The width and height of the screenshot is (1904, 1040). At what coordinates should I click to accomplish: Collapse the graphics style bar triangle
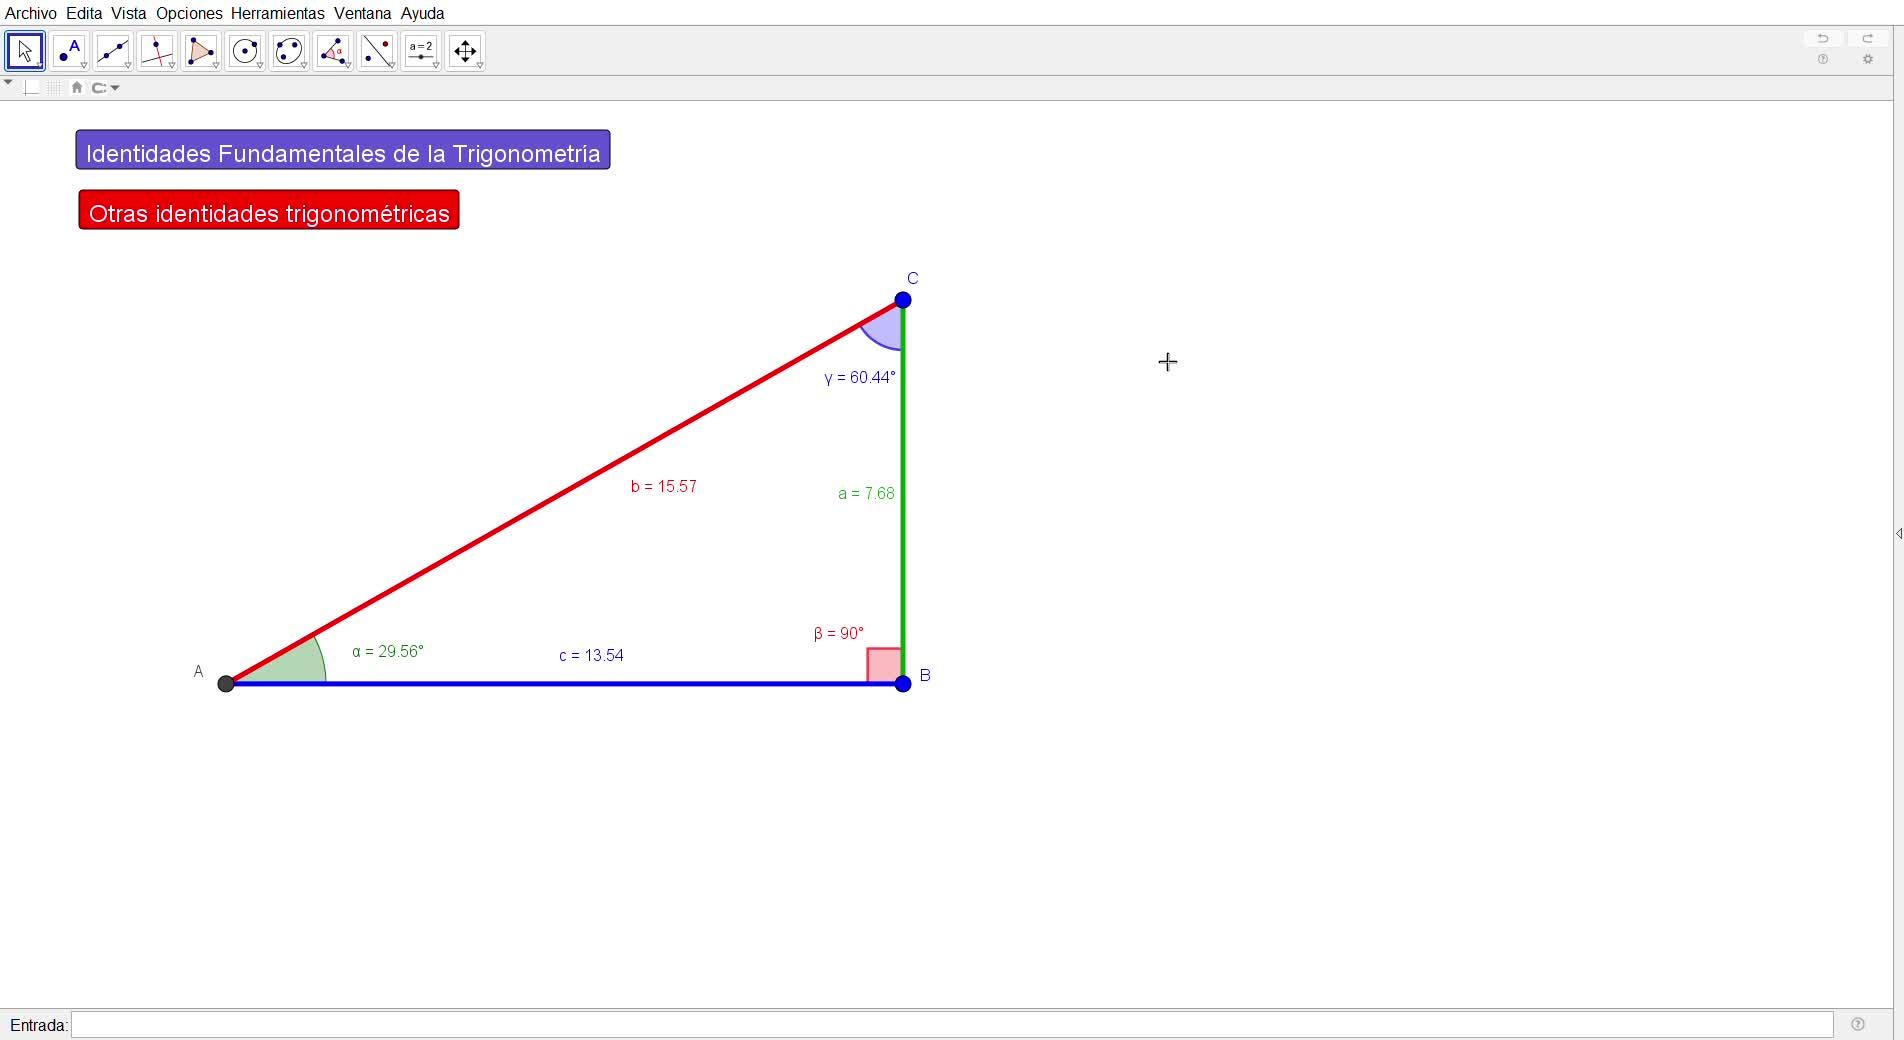pos(8,83)
